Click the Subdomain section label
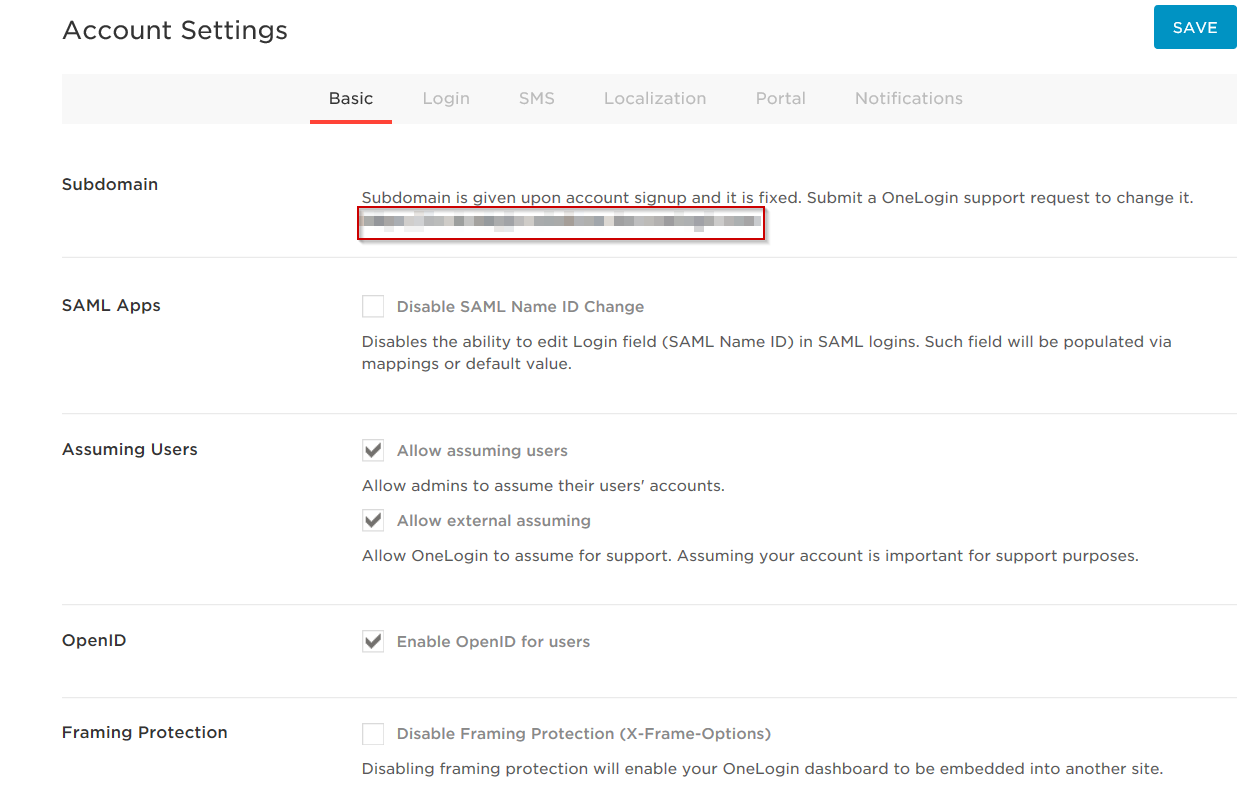 (x=110, y=184)
